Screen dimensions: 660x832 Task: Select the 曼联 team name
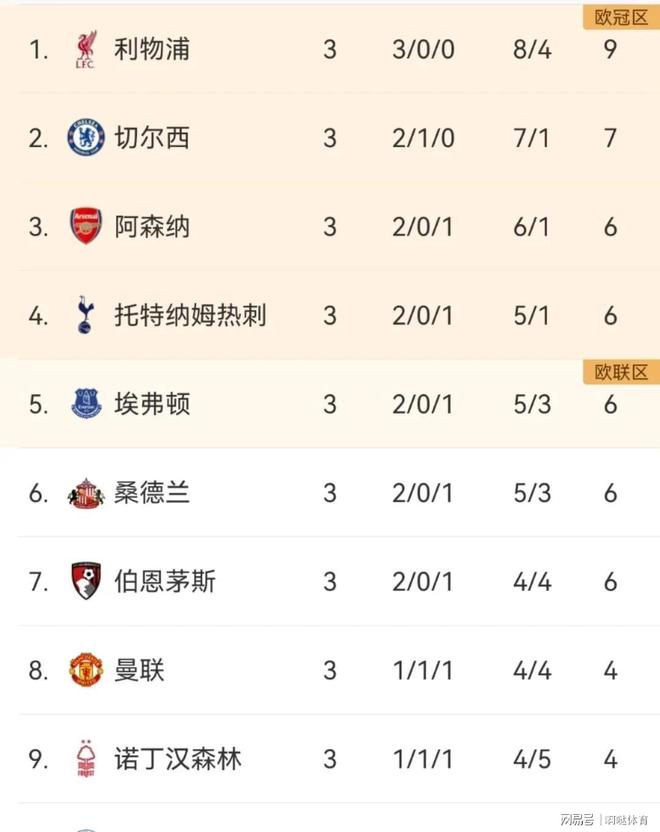(x=140, y=670)
